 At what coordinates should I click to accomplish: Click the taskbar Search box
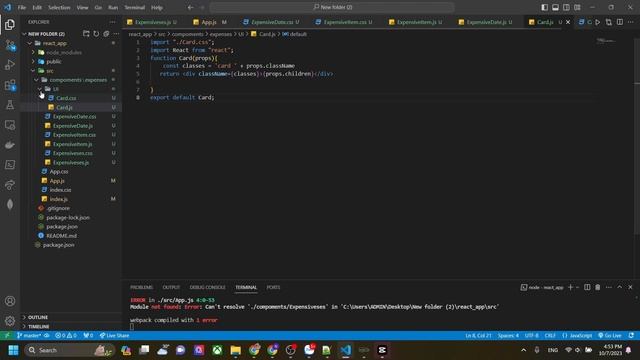tap(69, 350)
